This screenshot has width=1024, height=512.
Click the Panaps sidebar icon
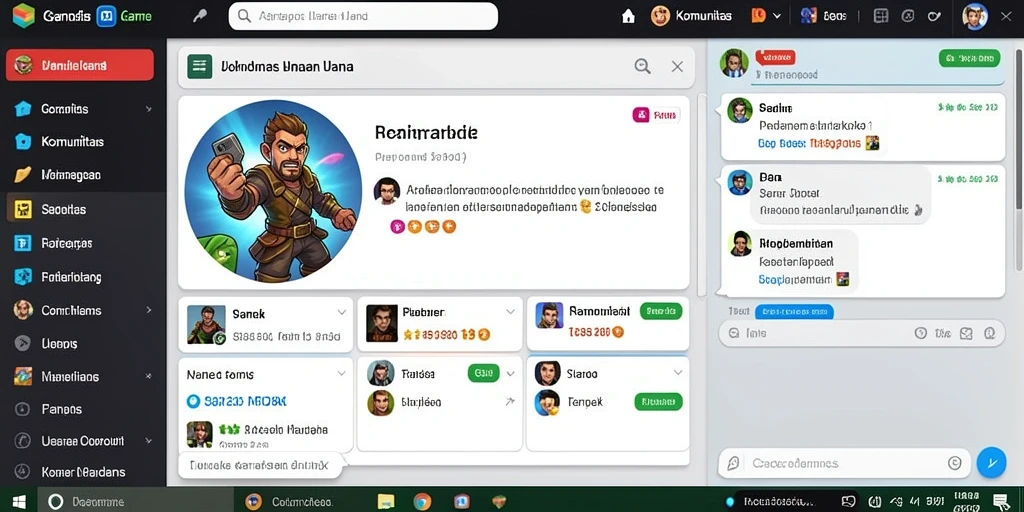pyautogui.click(x=23, y=409)
